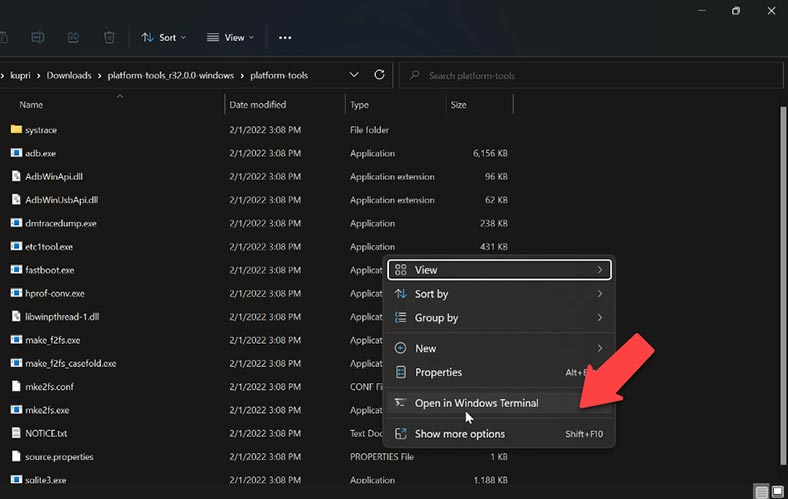Switch to details view layout button
Screen dimensions: 788x499
[x=761, y=491]
